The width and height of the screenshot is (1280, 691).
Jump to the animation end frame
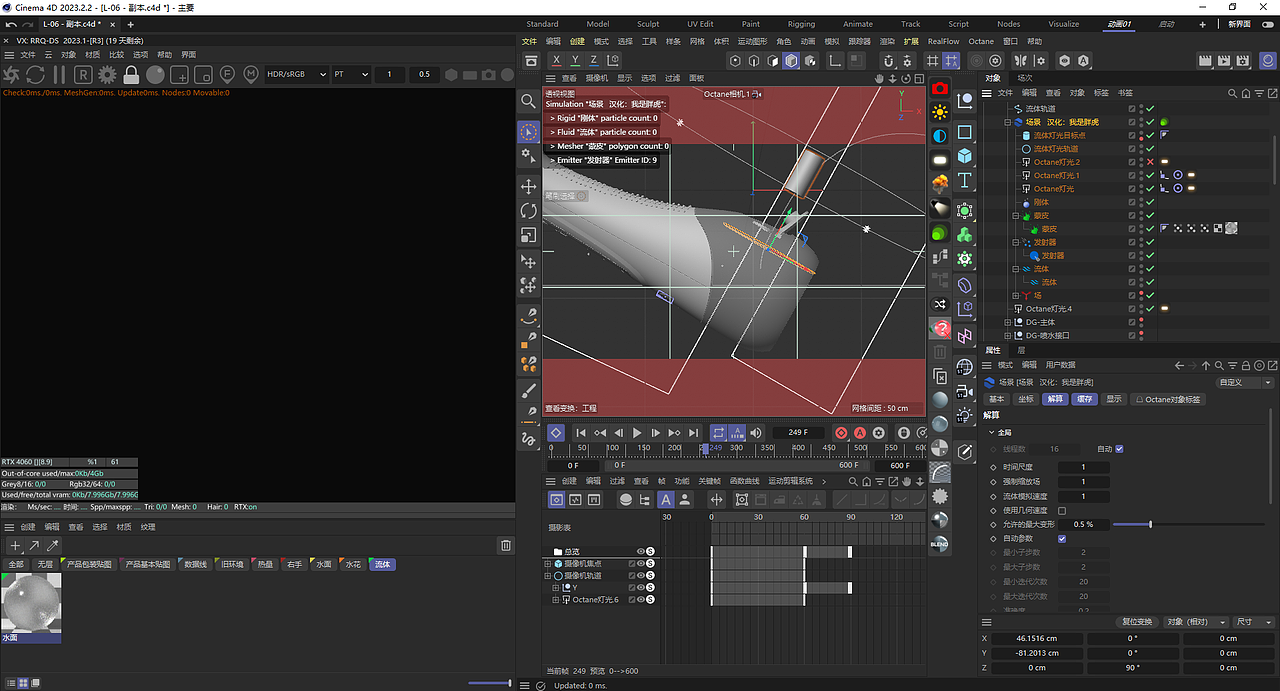click(693, 433)
